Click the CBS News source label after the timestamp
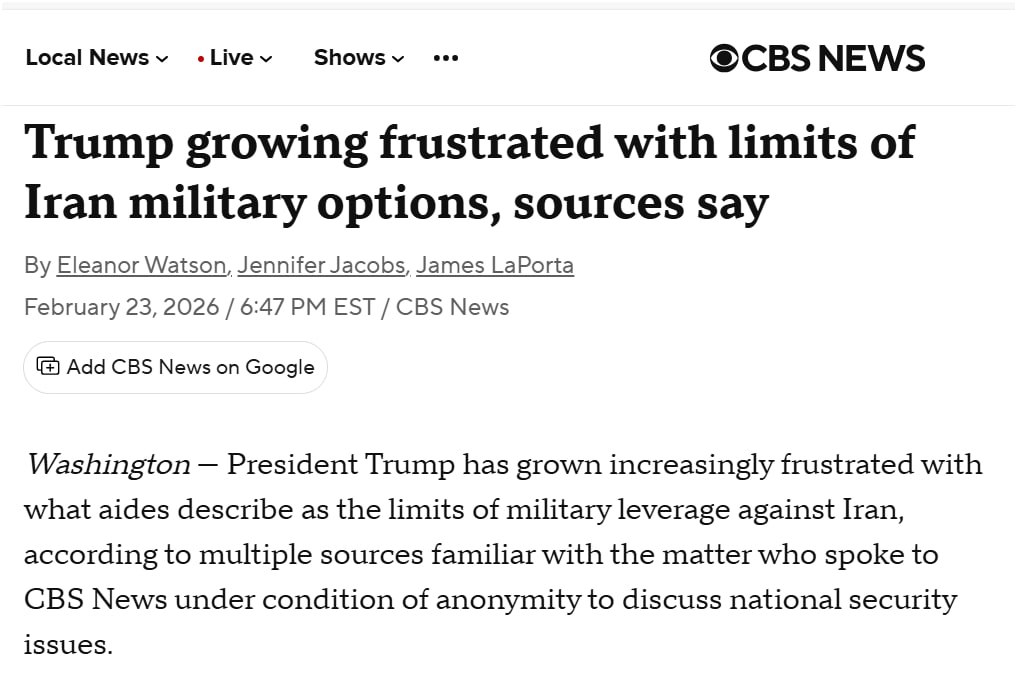Viewport: 1017px width, 684px height. (x=452, y=307)
